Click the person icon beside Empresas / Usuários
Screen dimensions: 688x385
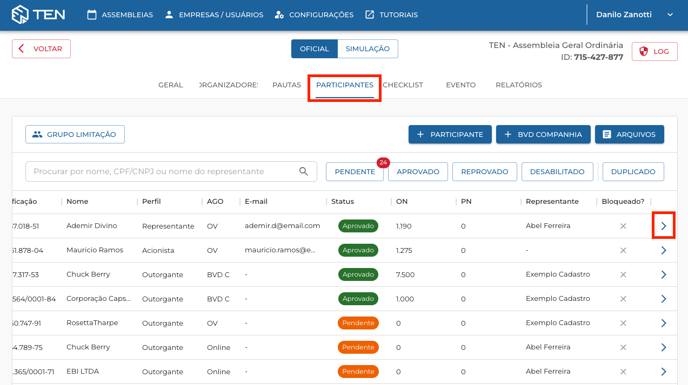point(169,14)
